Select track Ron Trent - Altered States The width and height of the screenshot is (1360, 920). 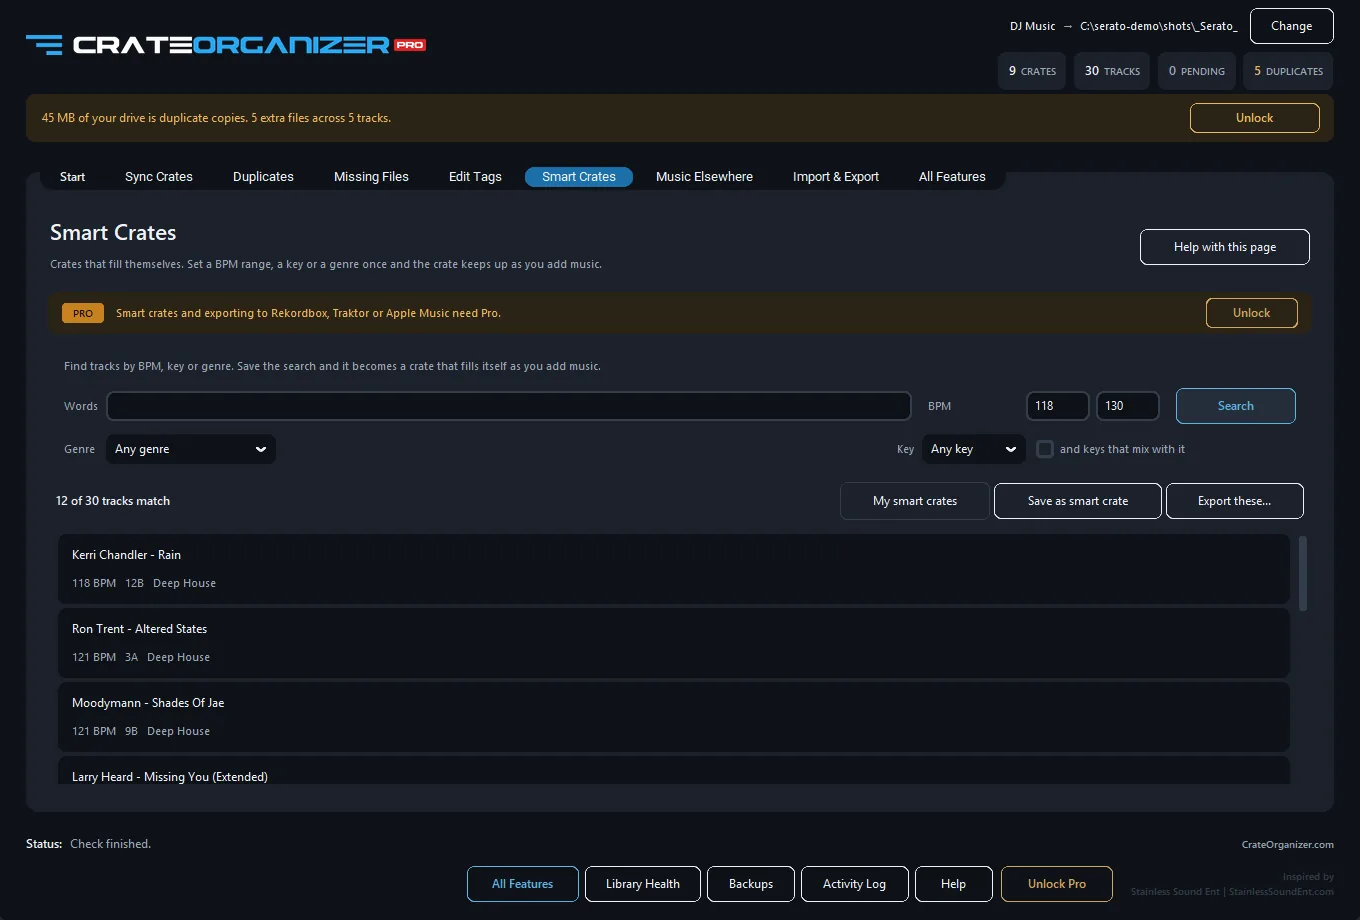[673, 643]
